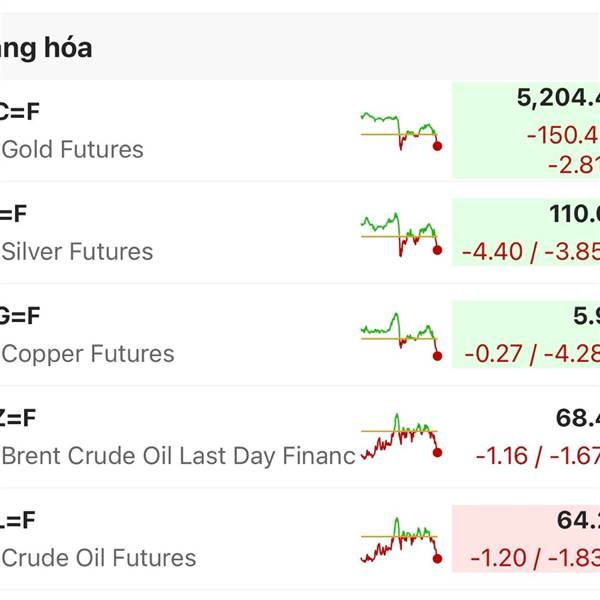The width and height of the screenshot is (600, 600).
Task: Open the Gold Futures name link
Action: [73, 150]
